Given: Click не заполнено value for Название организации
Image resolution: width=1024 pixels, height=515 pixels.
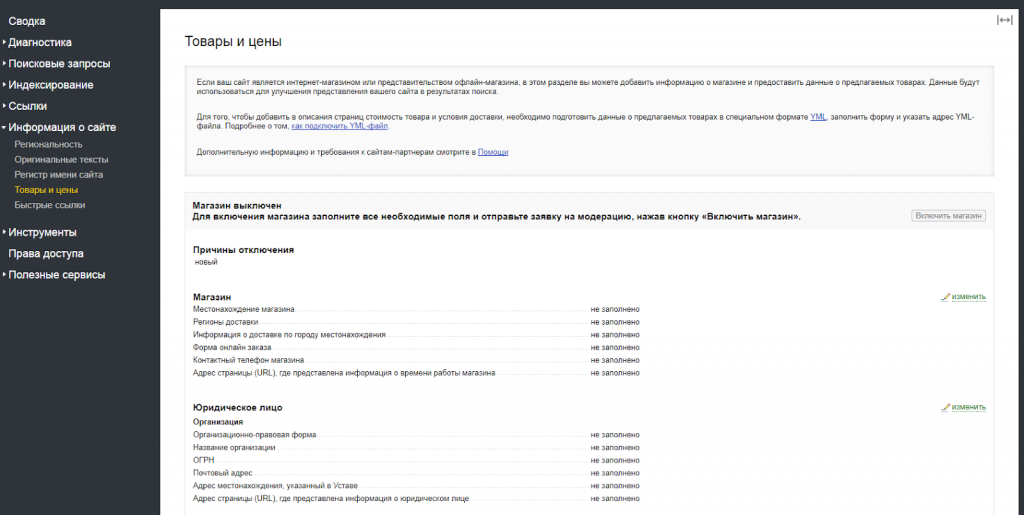Looking at the screenshot, I should [x=615, y=448].
